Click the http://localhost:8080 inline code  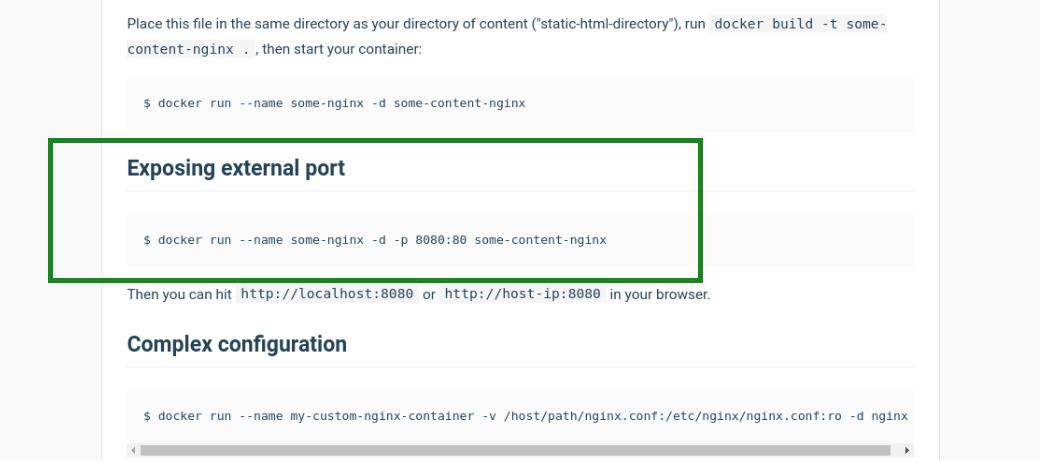pyautogui.click(x=327, y=294)
